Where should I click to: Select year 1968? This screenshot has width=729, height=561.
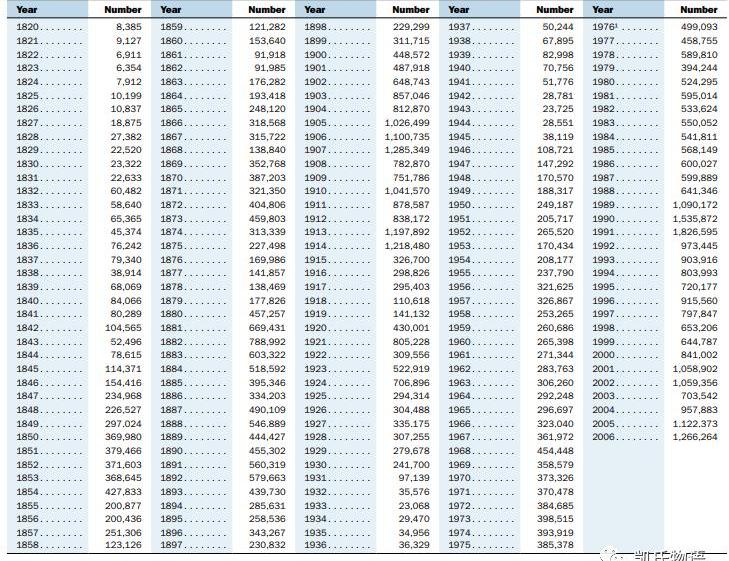click(460, 451)
